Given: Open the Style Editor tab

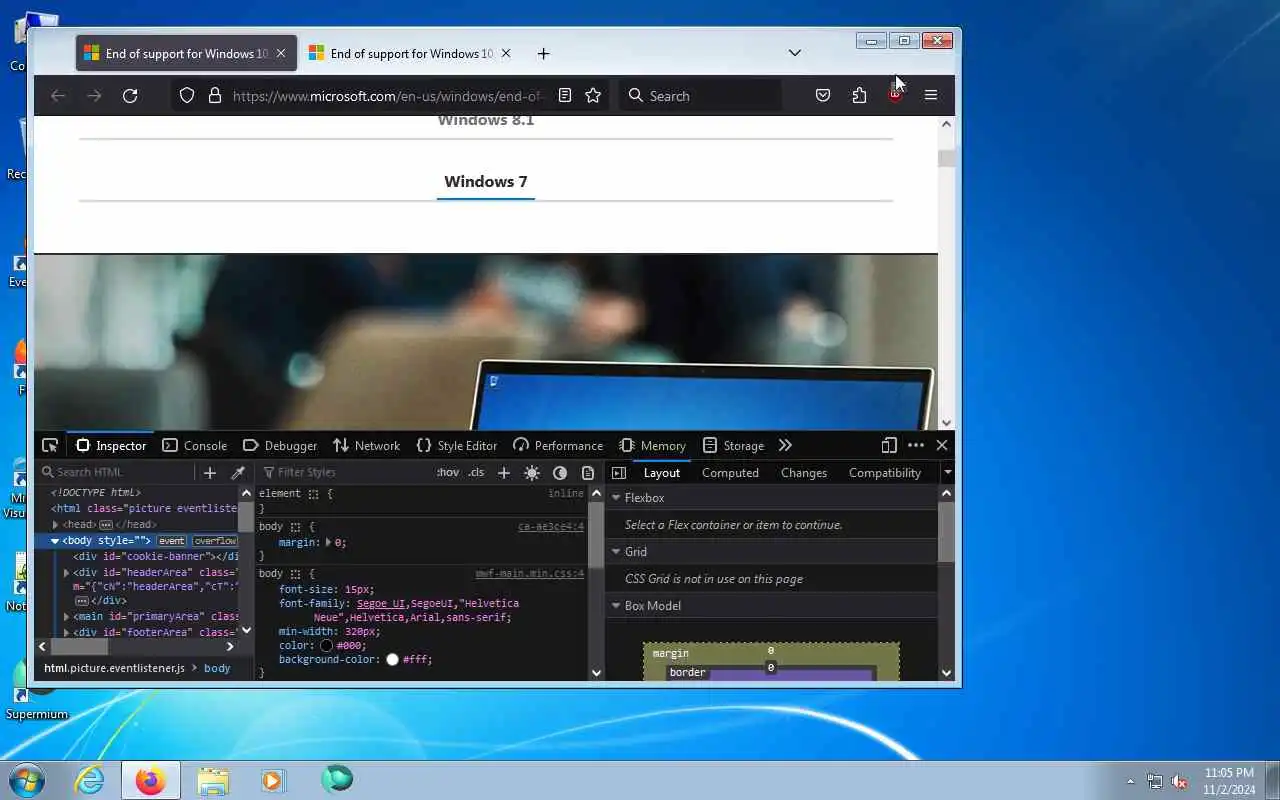Looking at the screenshot, I should (457, 445).
